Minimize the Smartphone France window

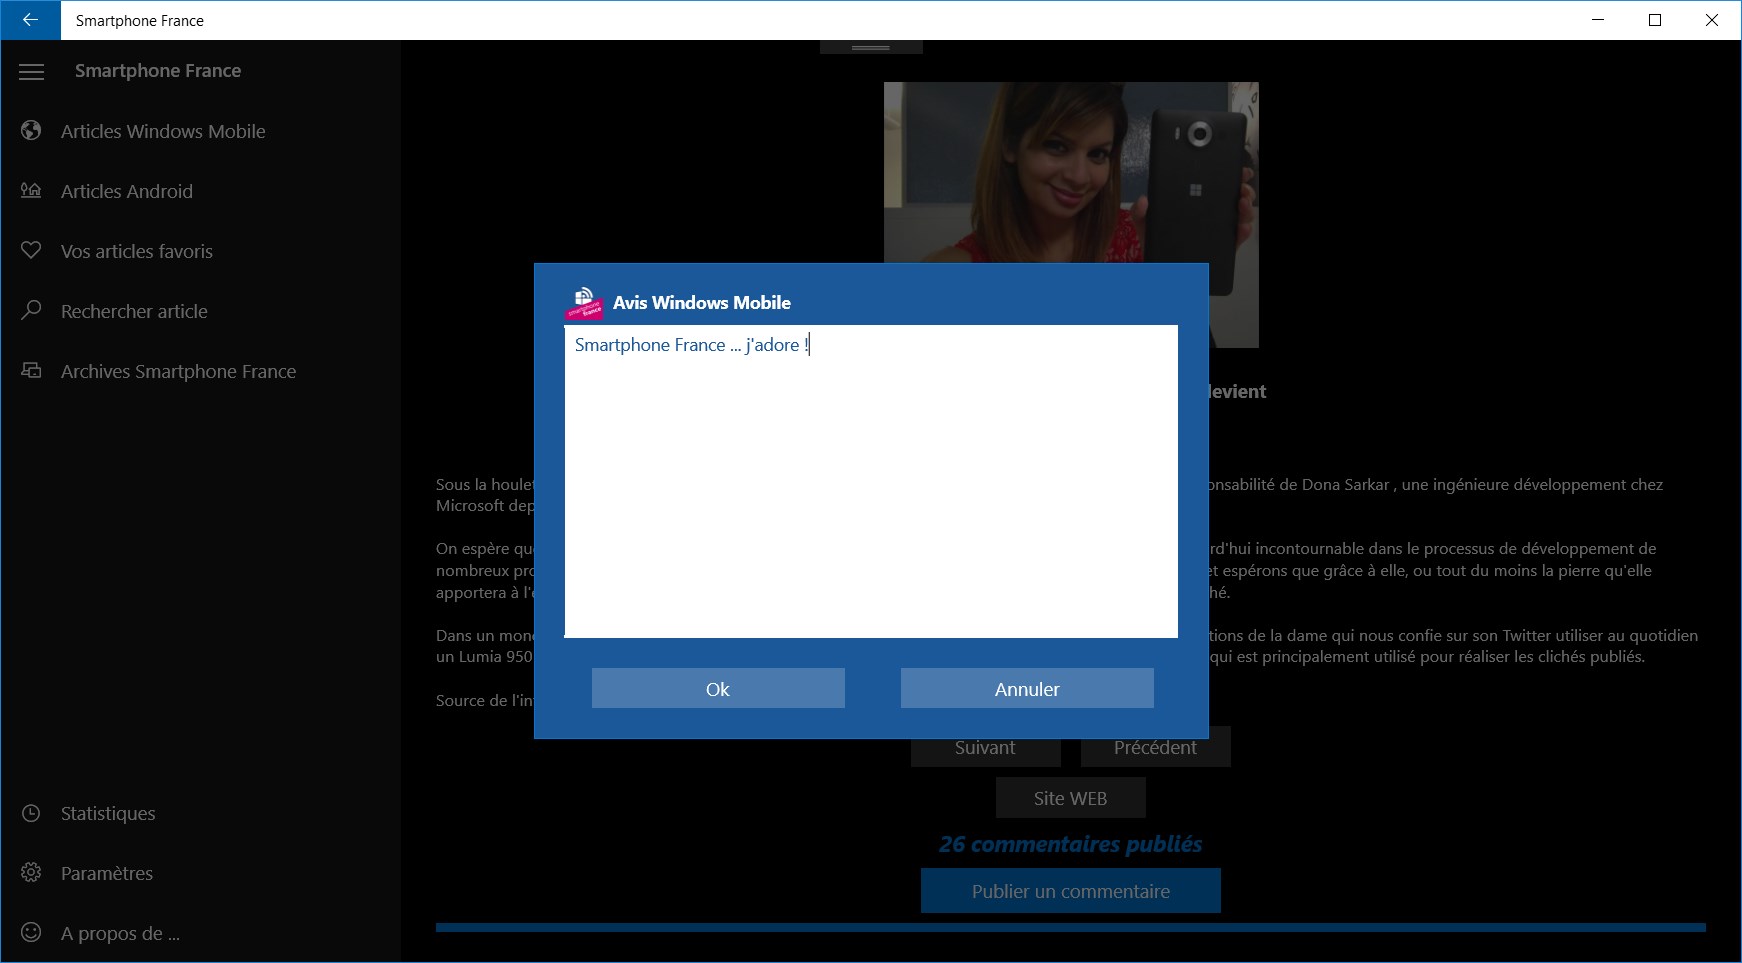click(1598, 20)
